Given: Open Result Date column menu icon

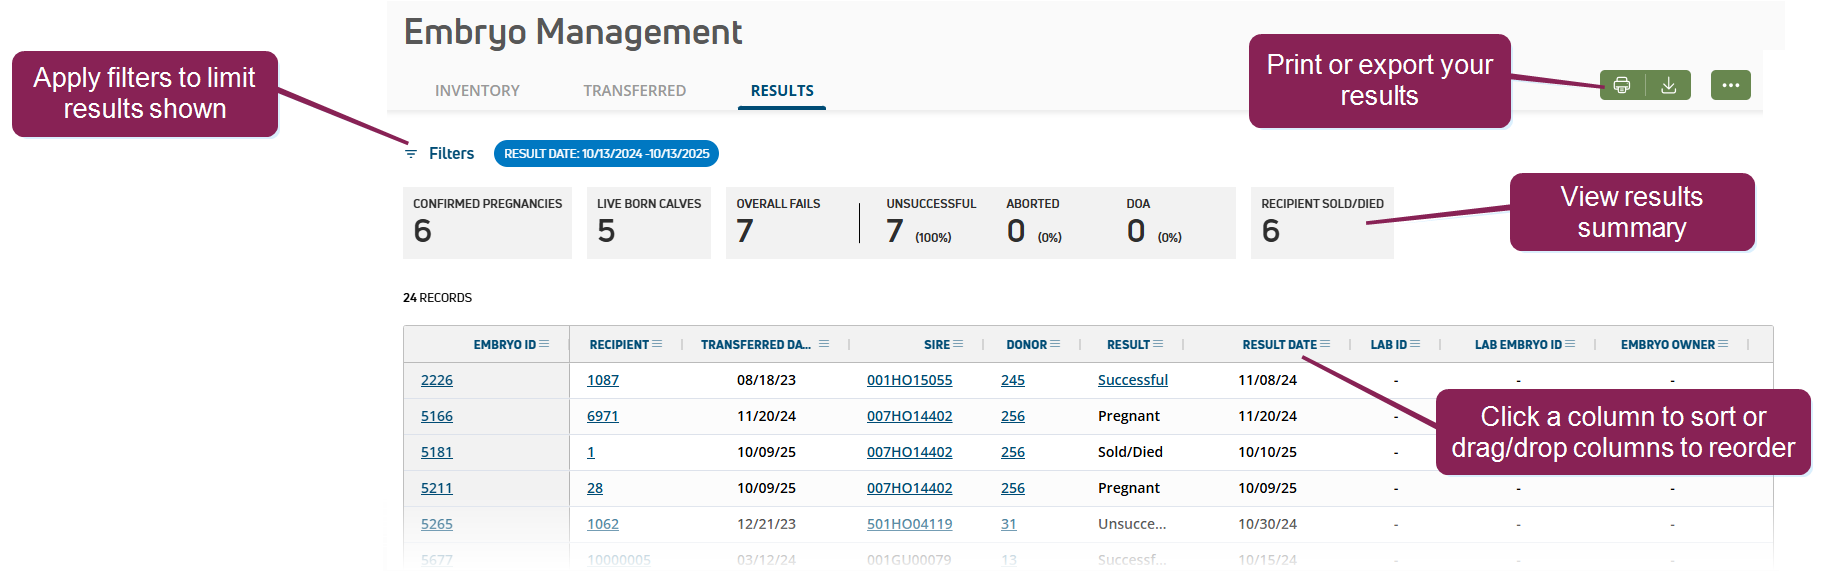Looking at the screenshot, I should (1325, 344).
